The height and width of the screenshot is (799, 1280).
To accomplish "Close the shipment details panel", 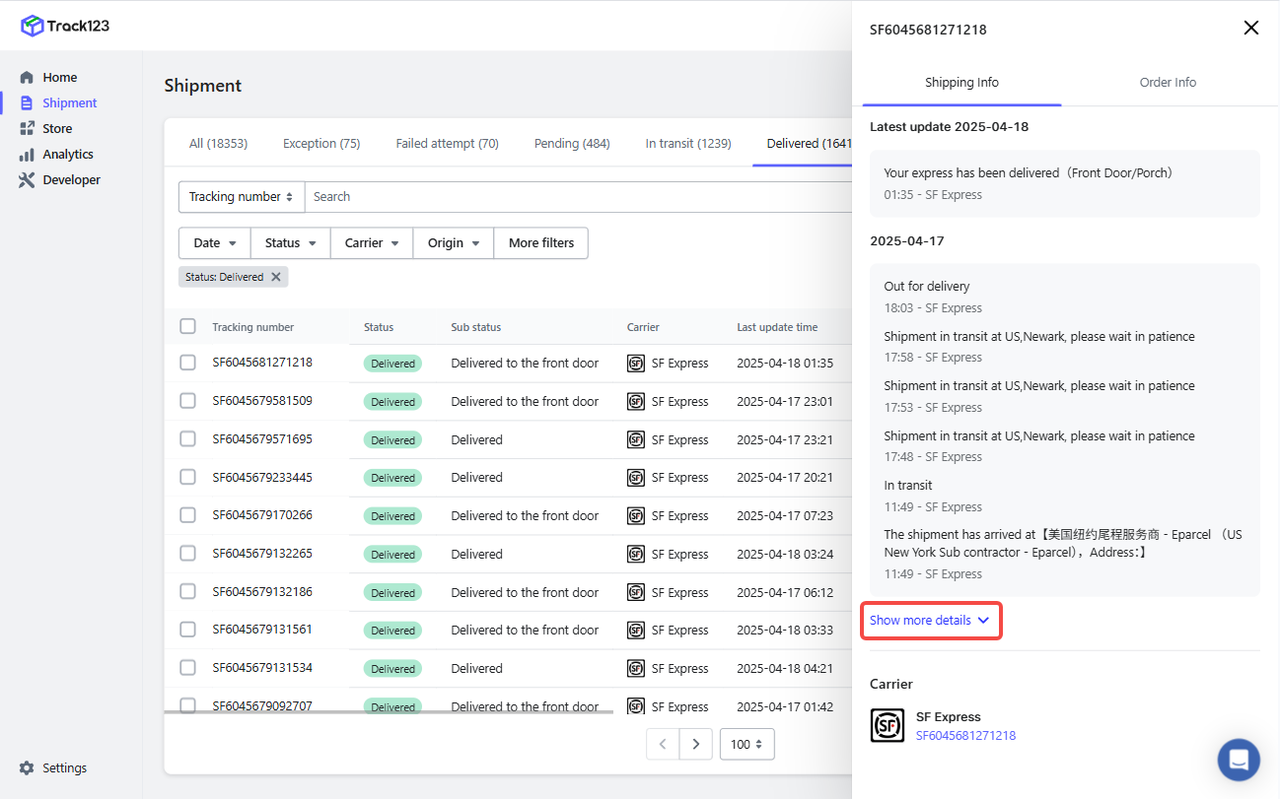I will 1250,28.
